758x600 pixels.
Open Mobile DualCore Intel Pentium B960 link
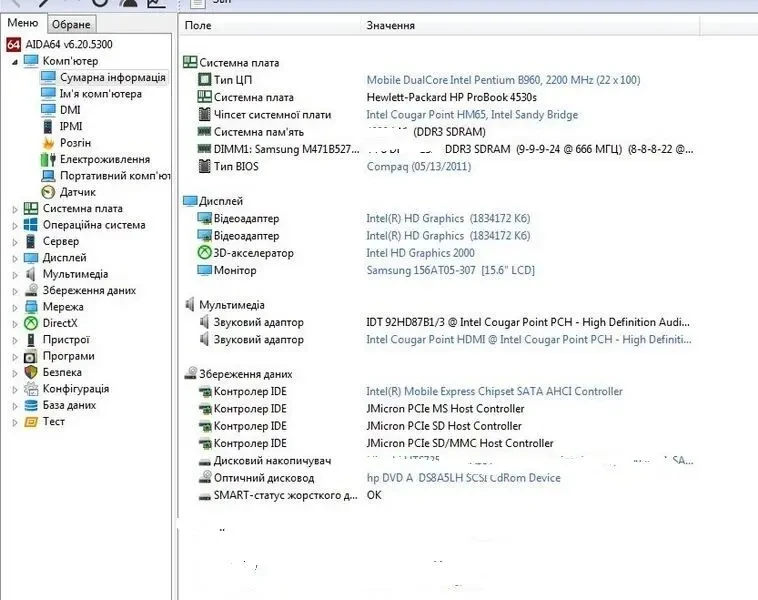(x=503, y=80)
